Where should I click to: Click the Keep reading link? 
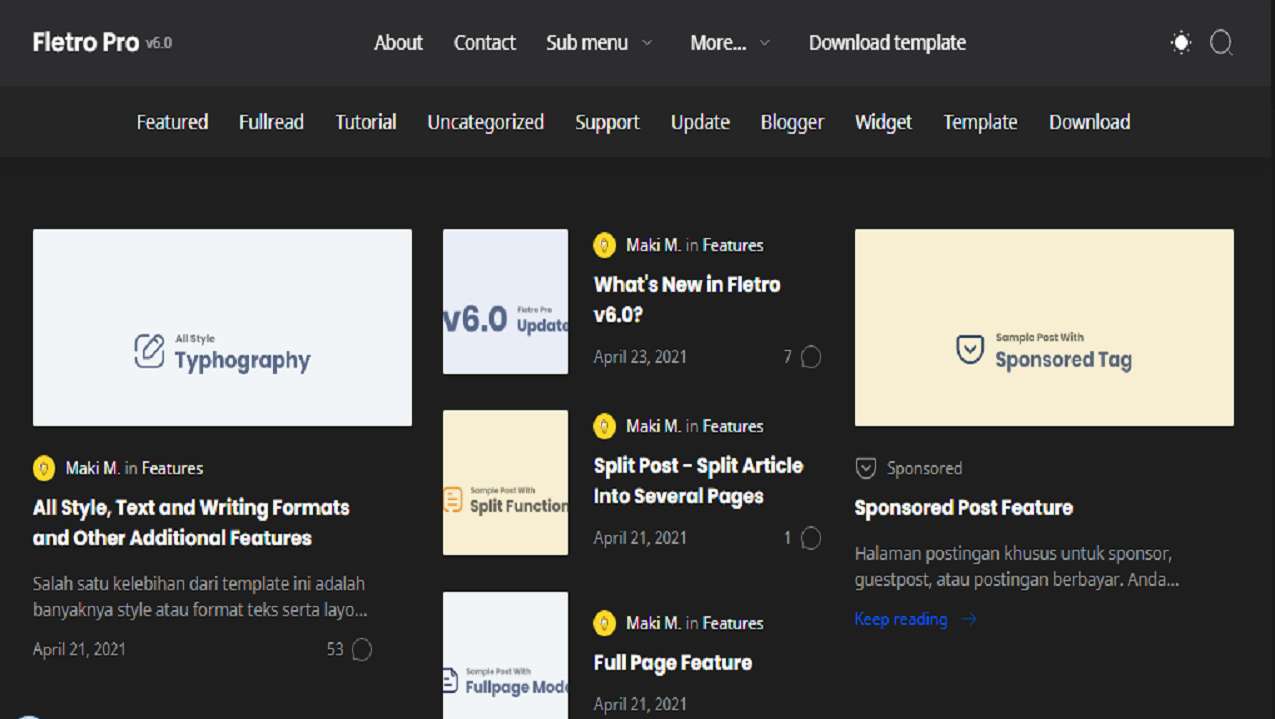[899, 619]
